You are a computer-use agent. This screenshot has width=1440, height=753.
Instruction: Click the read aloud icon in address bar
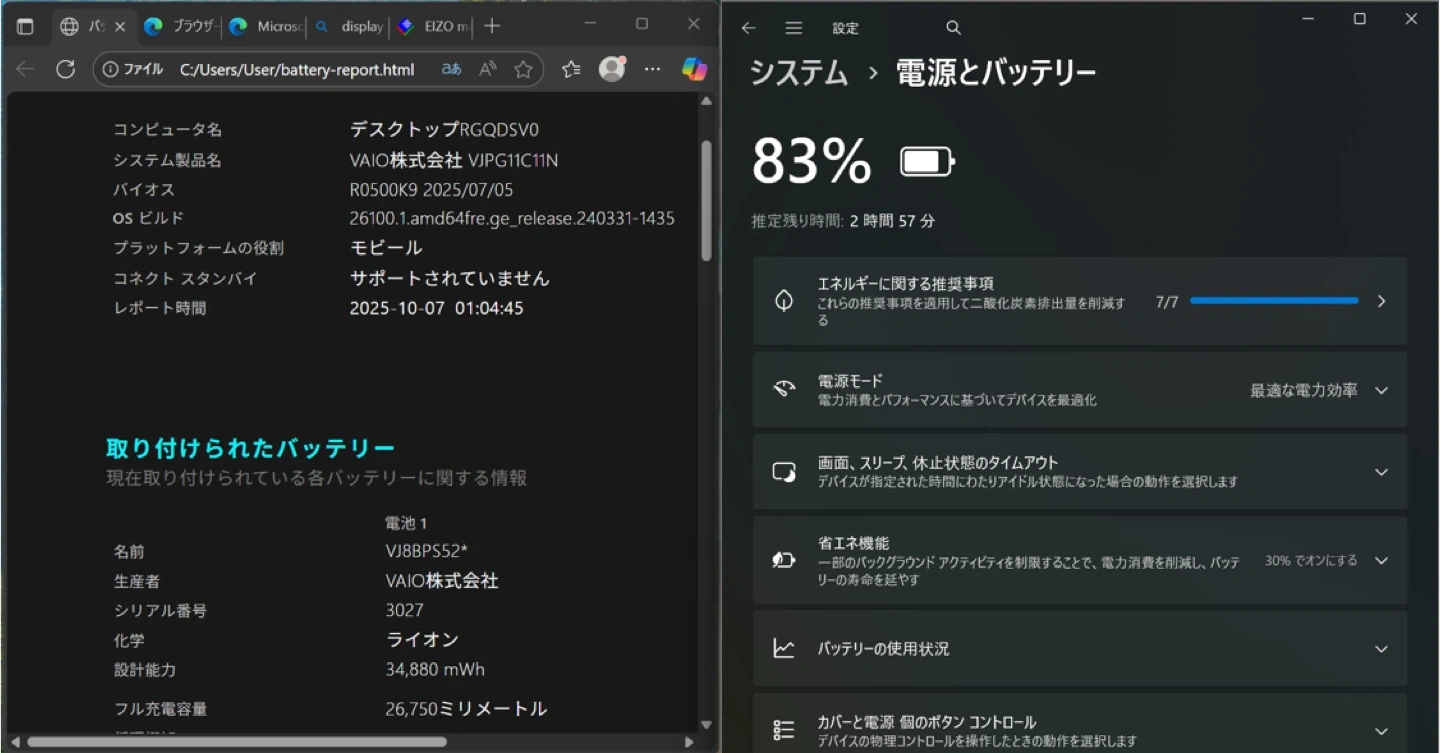487,69
